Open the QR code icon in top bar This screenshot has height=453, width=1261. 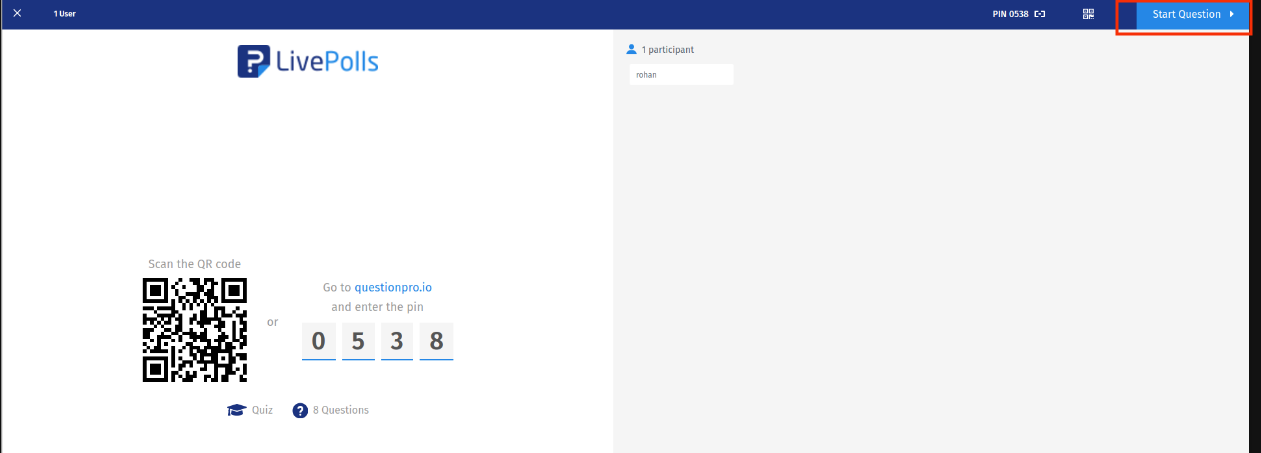[1088, 14]
